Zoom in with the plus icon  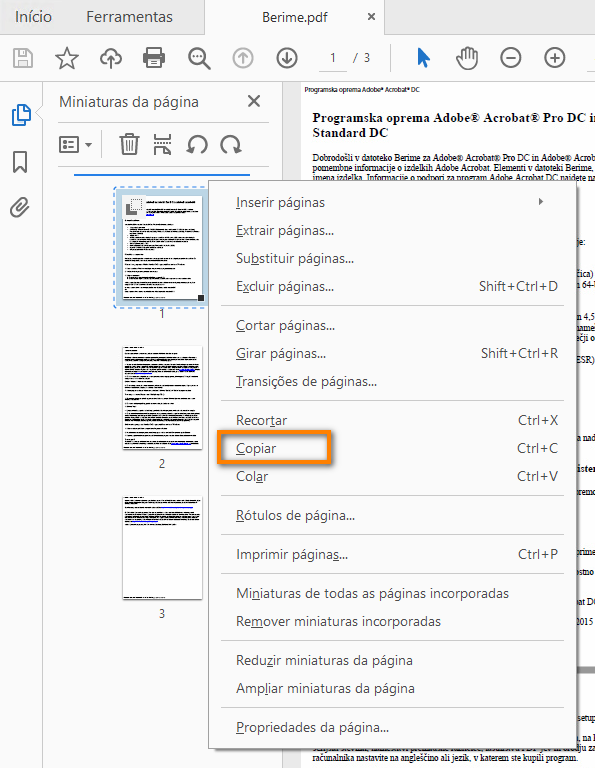(x=554, y=58)
